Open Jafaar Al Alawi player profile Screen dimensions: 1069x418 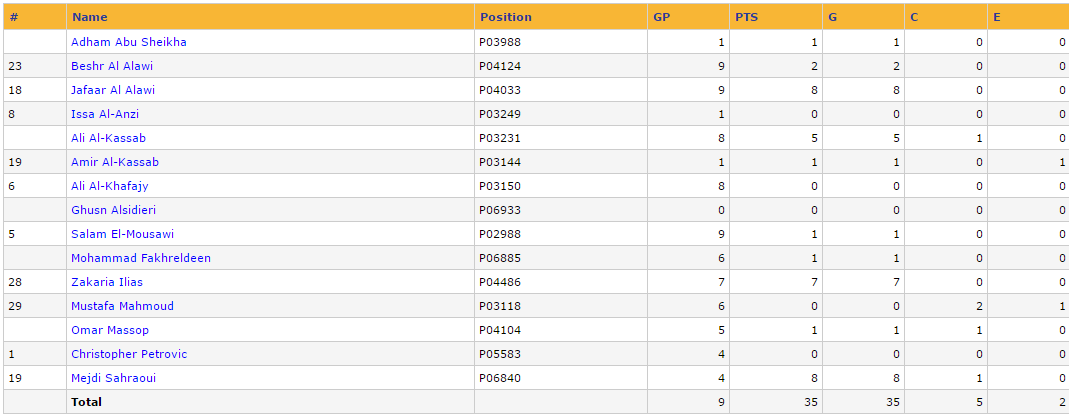(113, 90)
